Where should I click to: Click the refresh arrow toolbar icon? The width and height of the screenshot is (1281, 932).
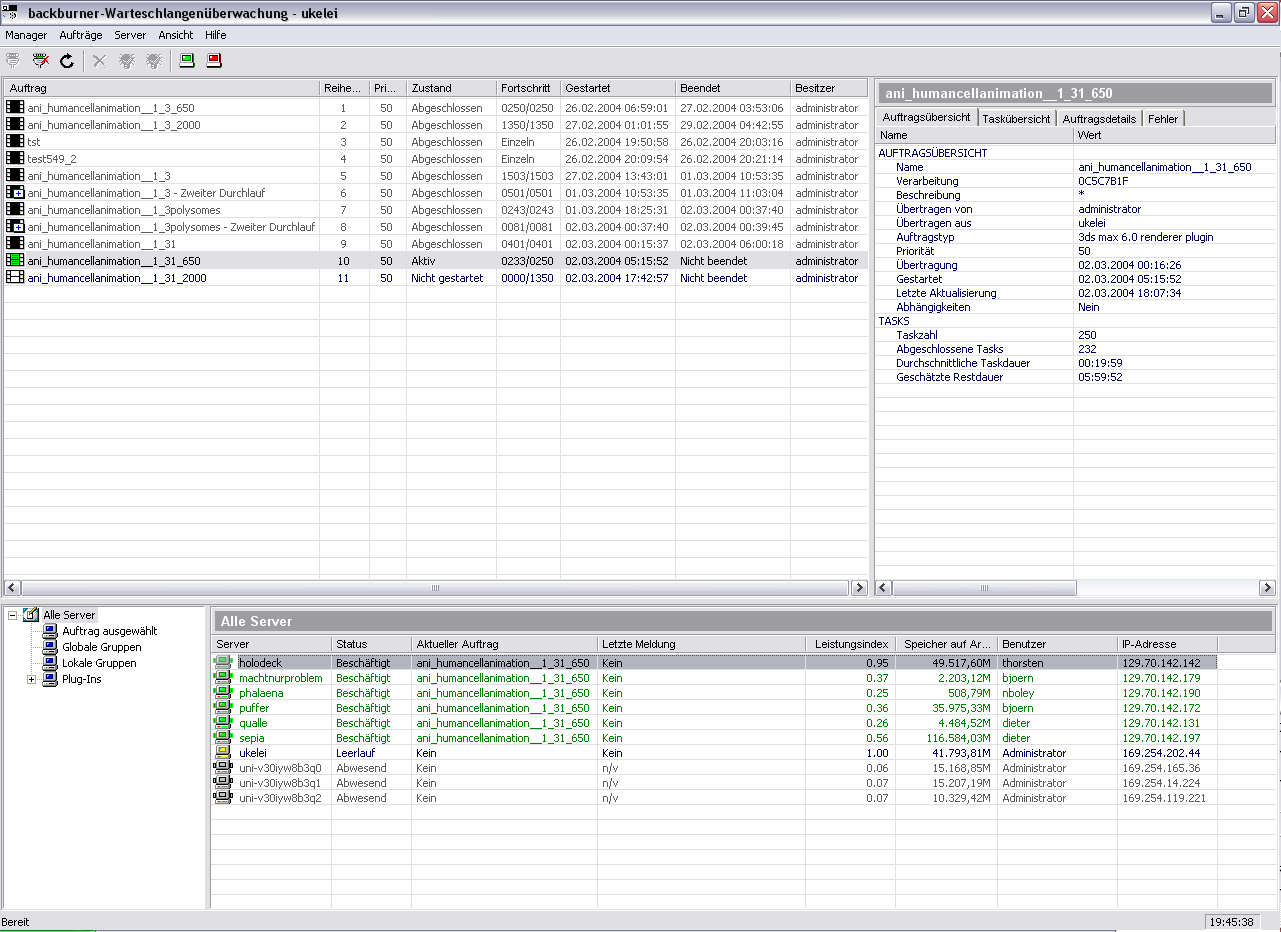[x=67, y=61]
